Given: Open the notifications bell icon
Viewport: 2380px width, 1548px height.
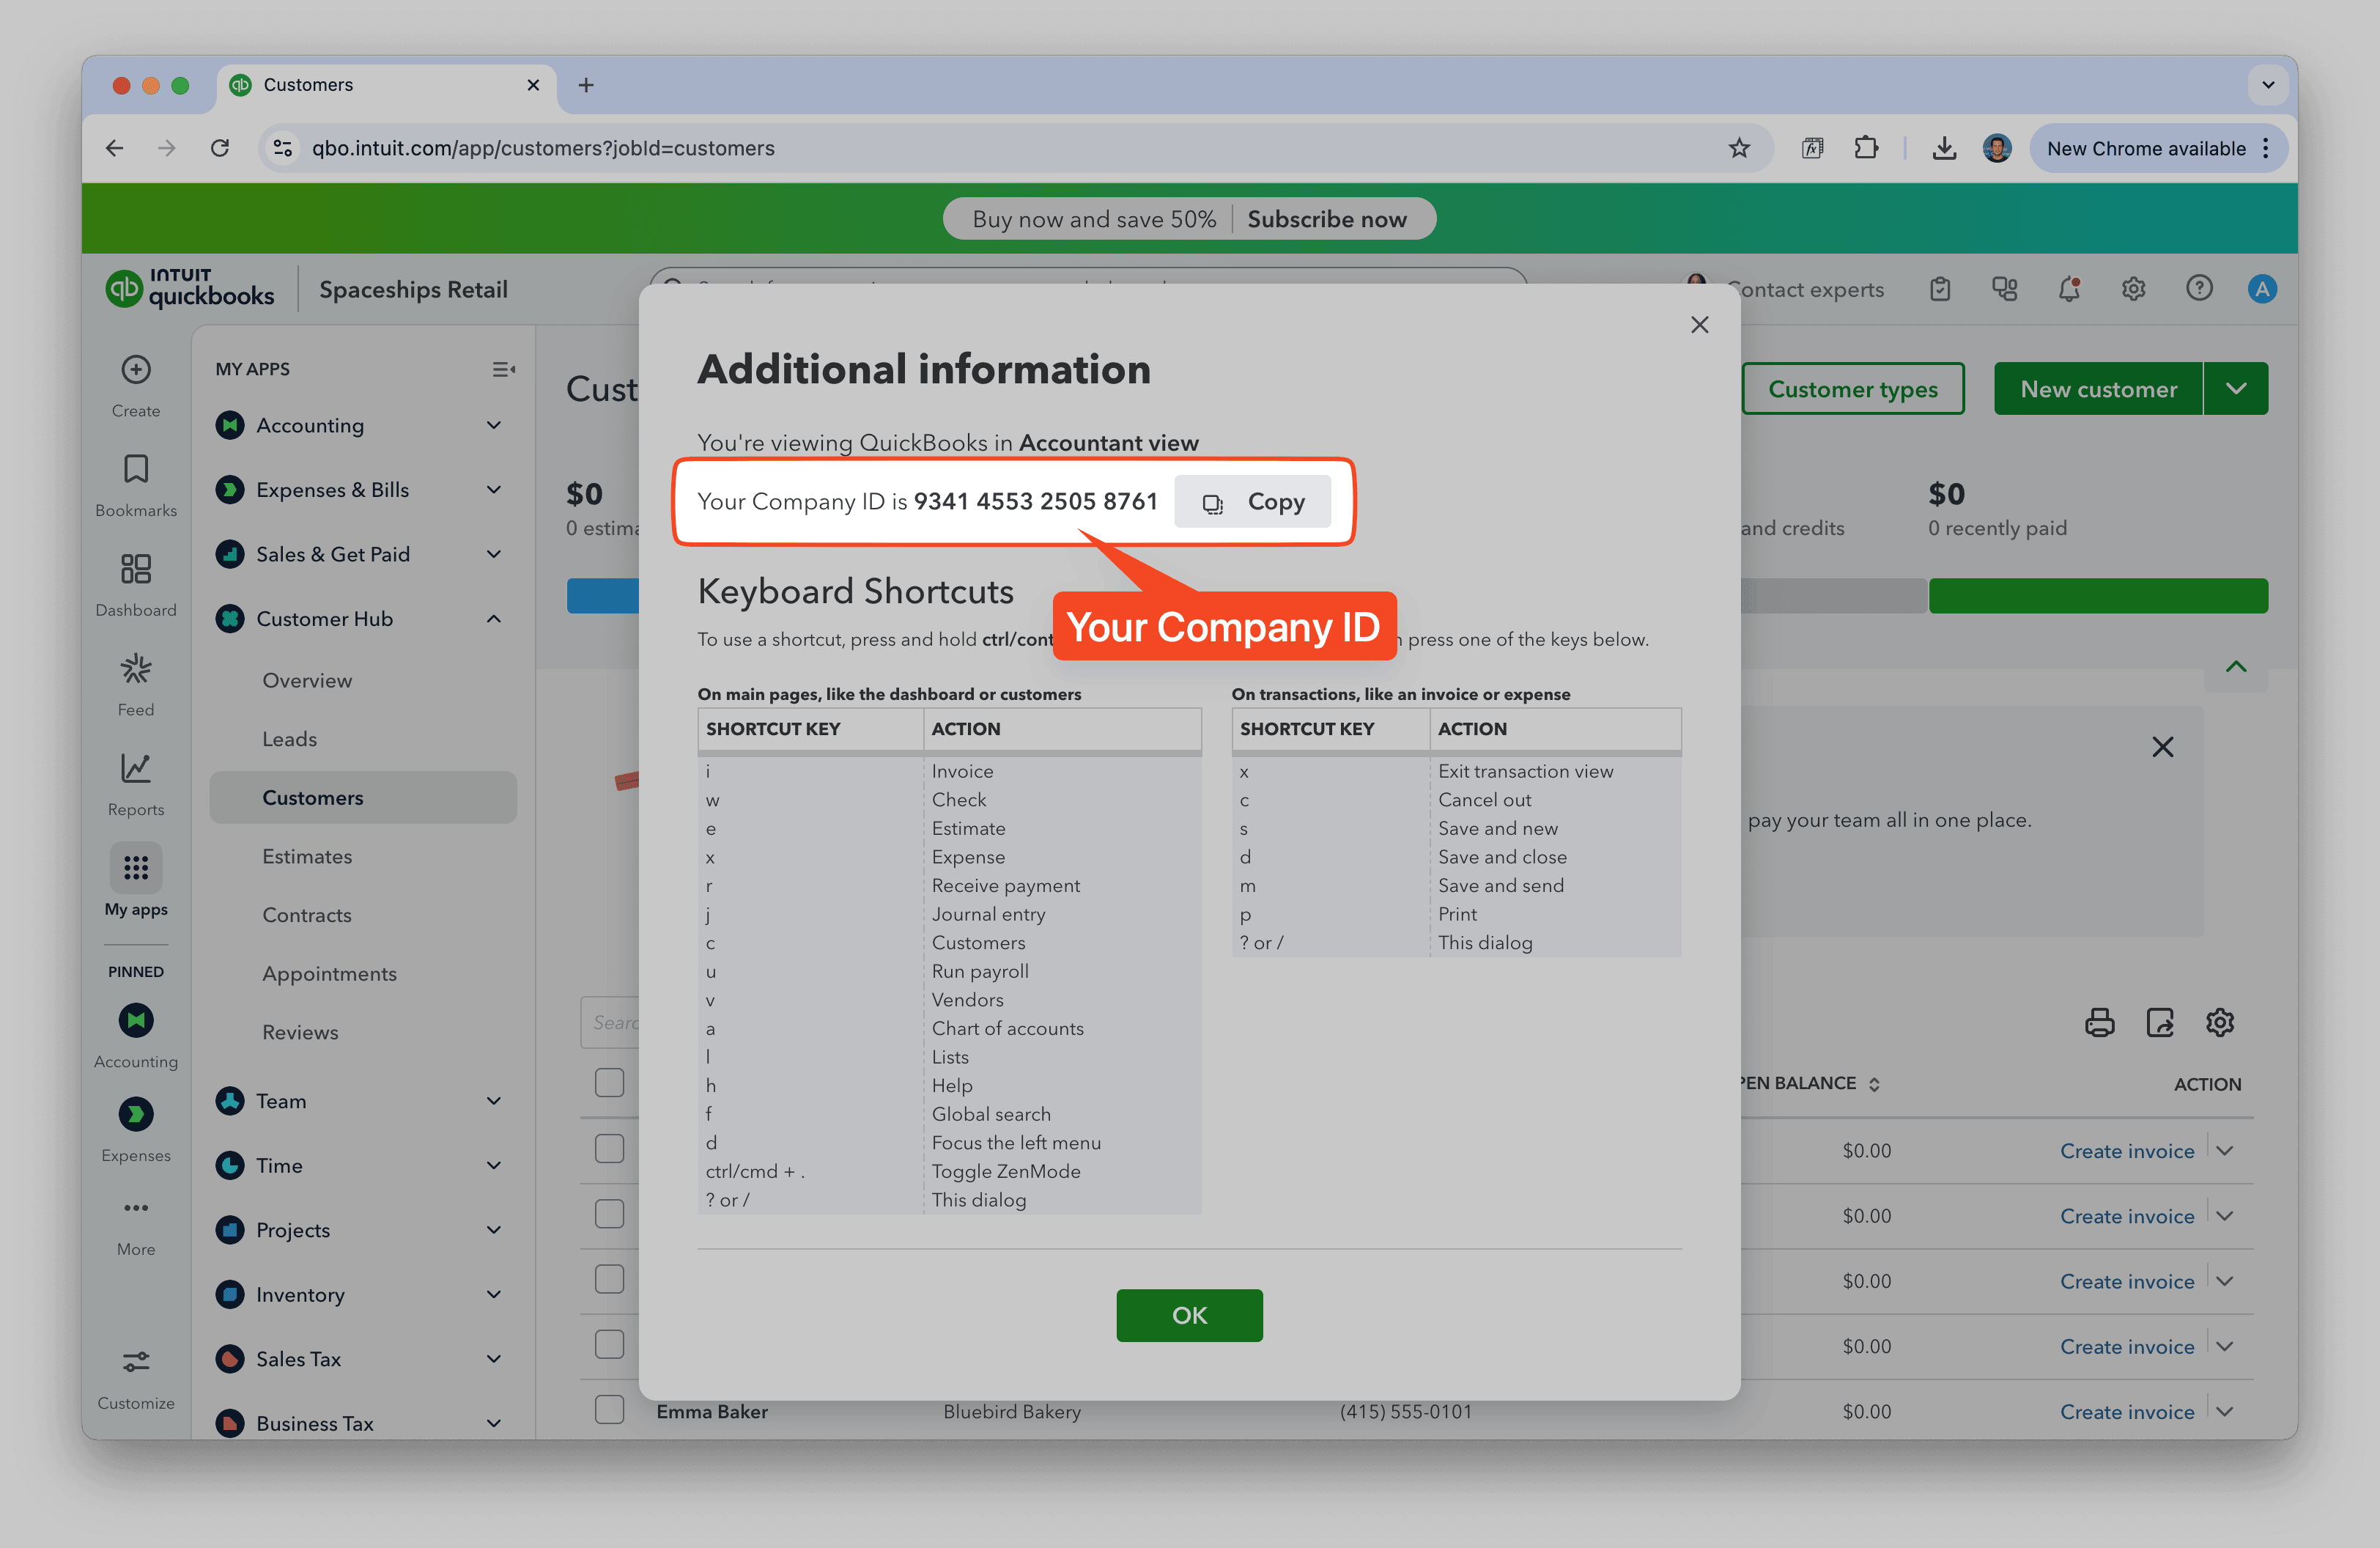Looking at the screenshot, I should [x=2069, y=289].
